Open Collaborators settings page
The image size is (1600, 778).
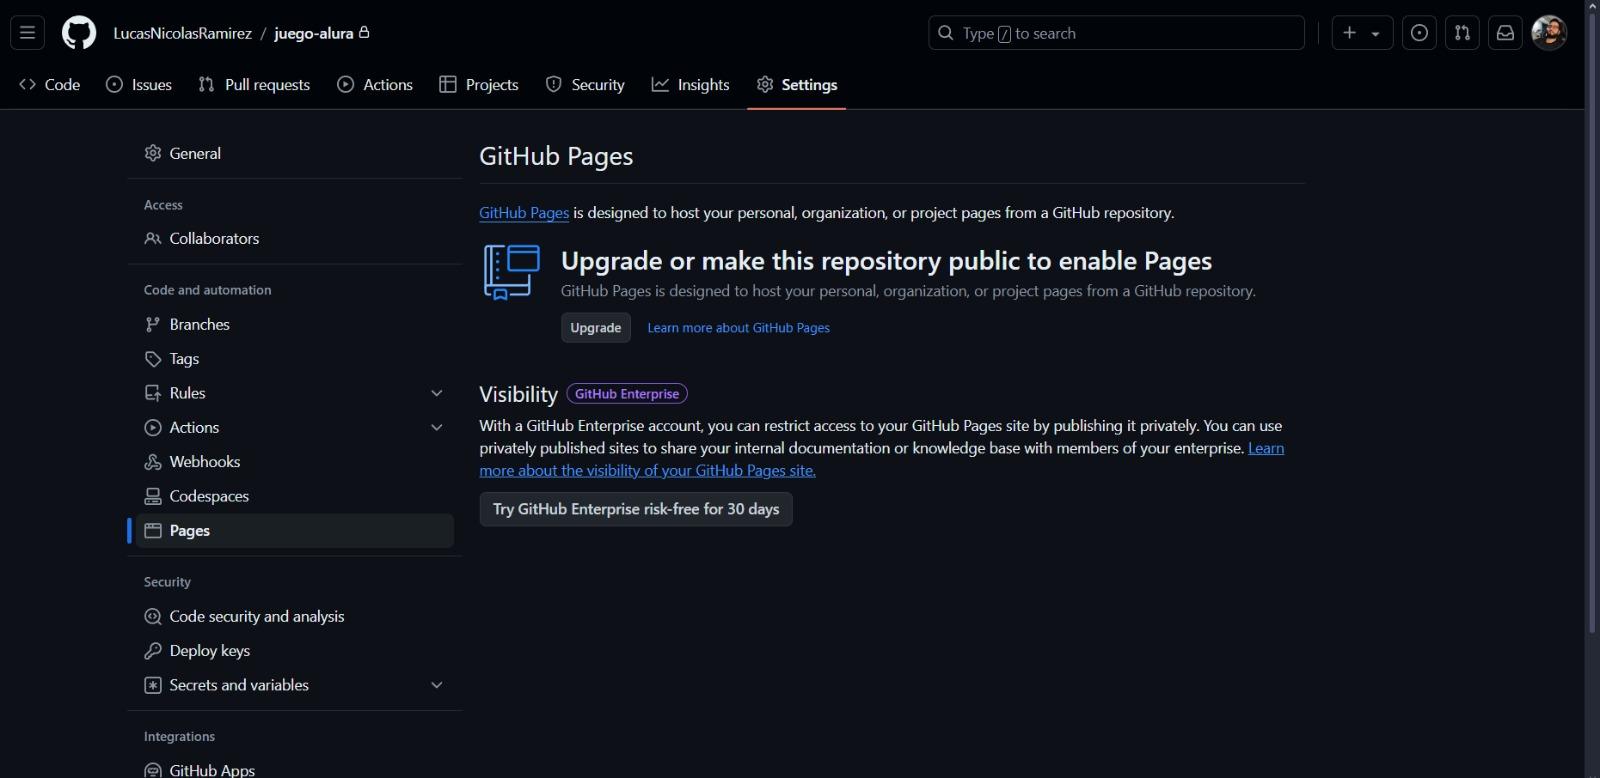point(295,239)
